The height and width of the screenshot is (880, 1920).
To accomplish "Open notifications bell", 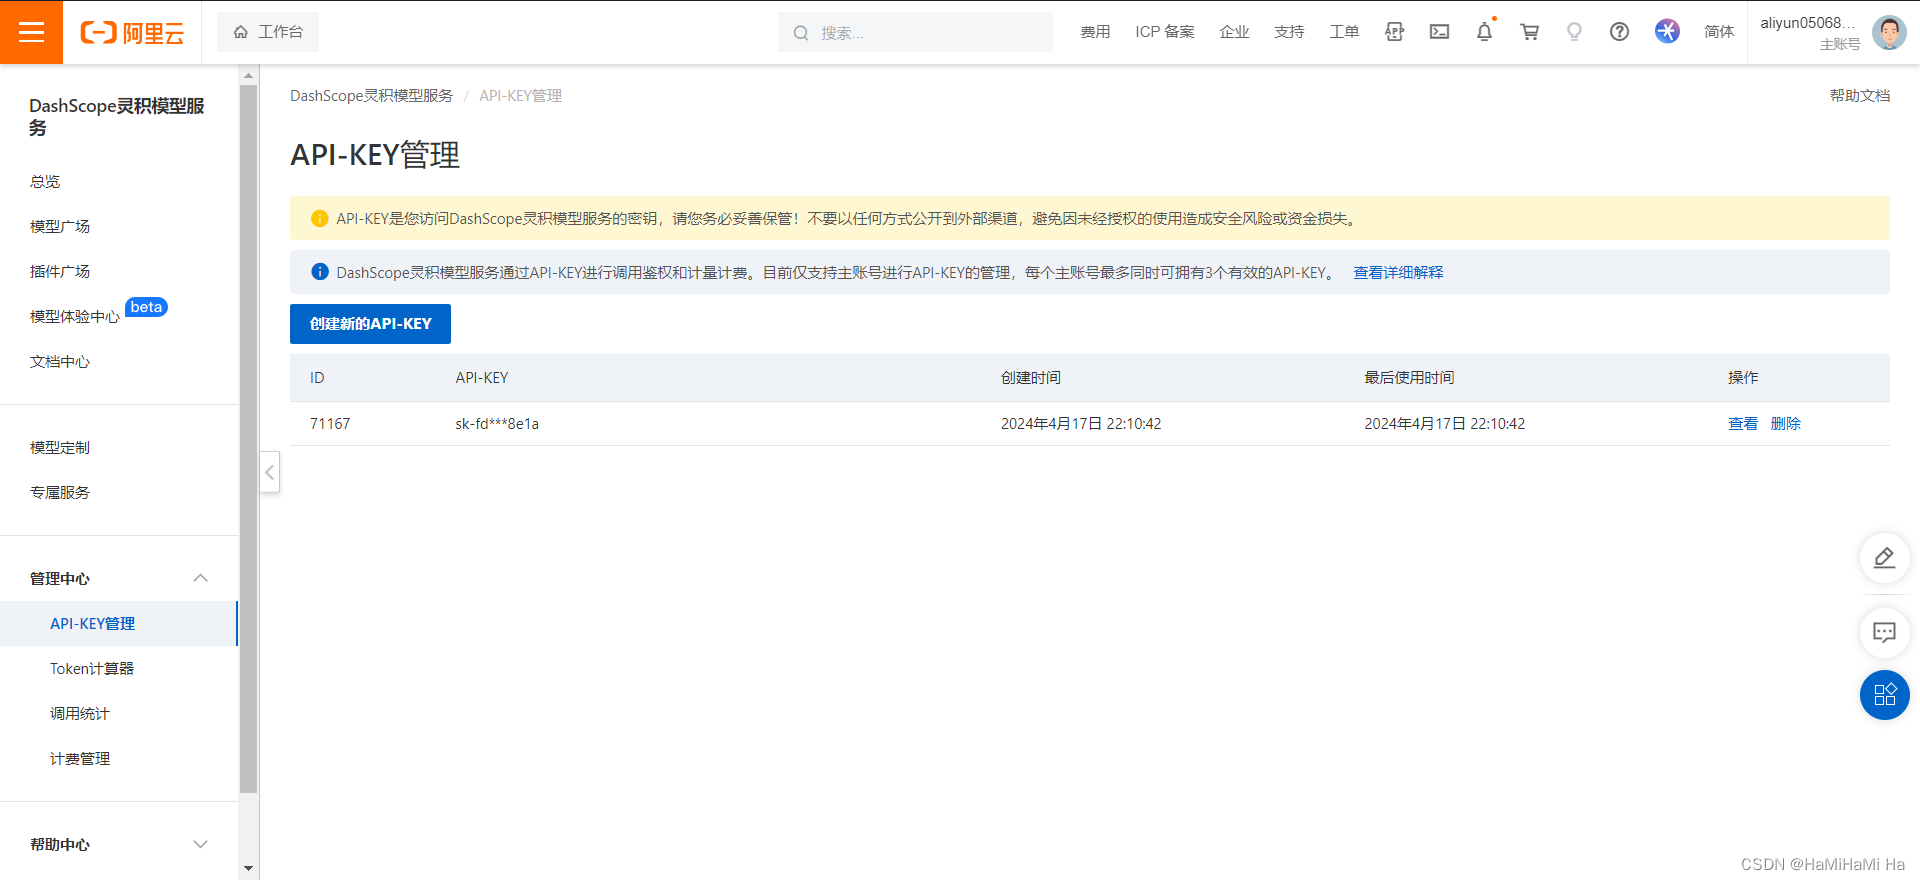I will 1485,32.
